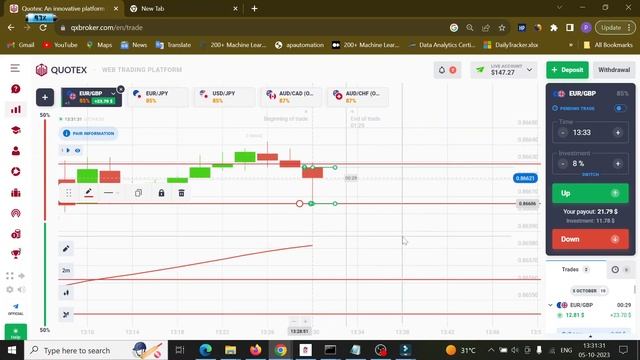Reload the browser page
Viewport: 640px width, 360px height.
click(43, 28)
